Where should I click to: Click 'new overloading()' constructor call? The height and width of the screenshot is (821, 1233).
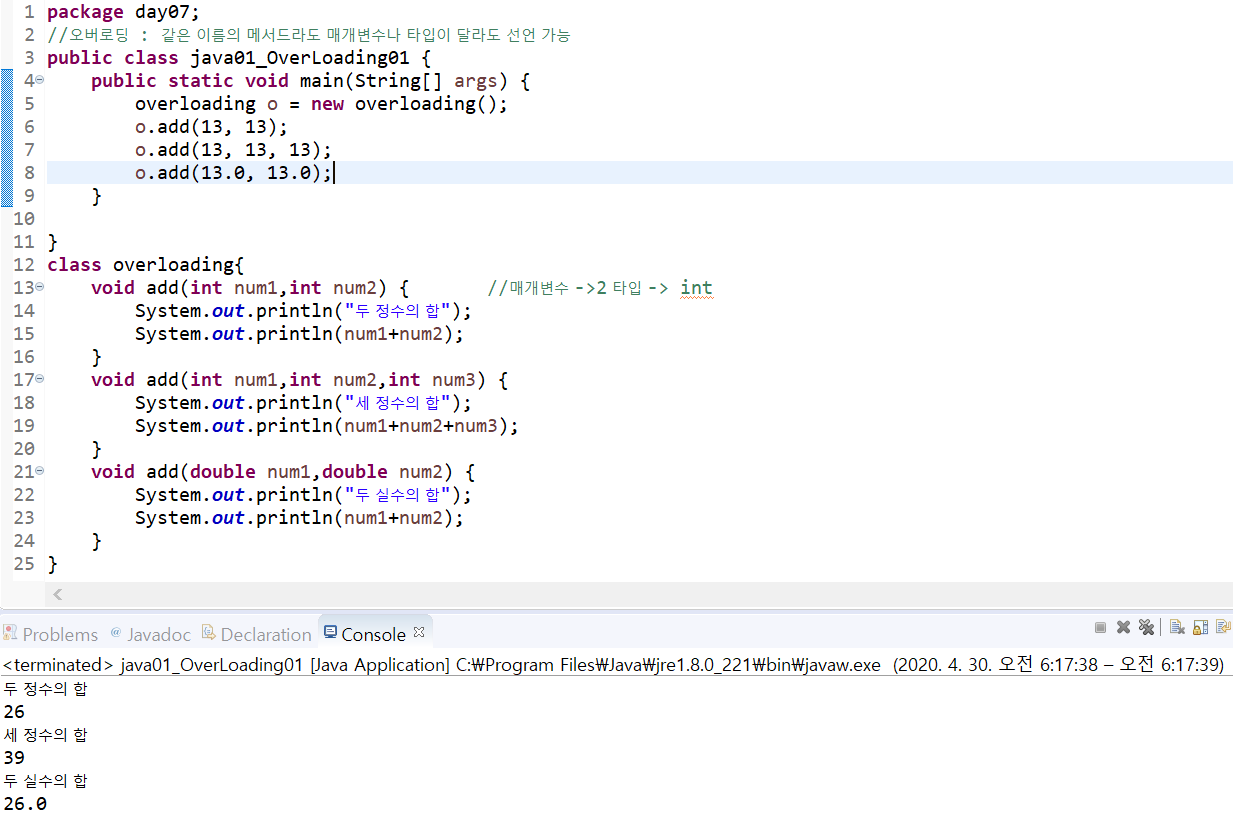(408, 103)
